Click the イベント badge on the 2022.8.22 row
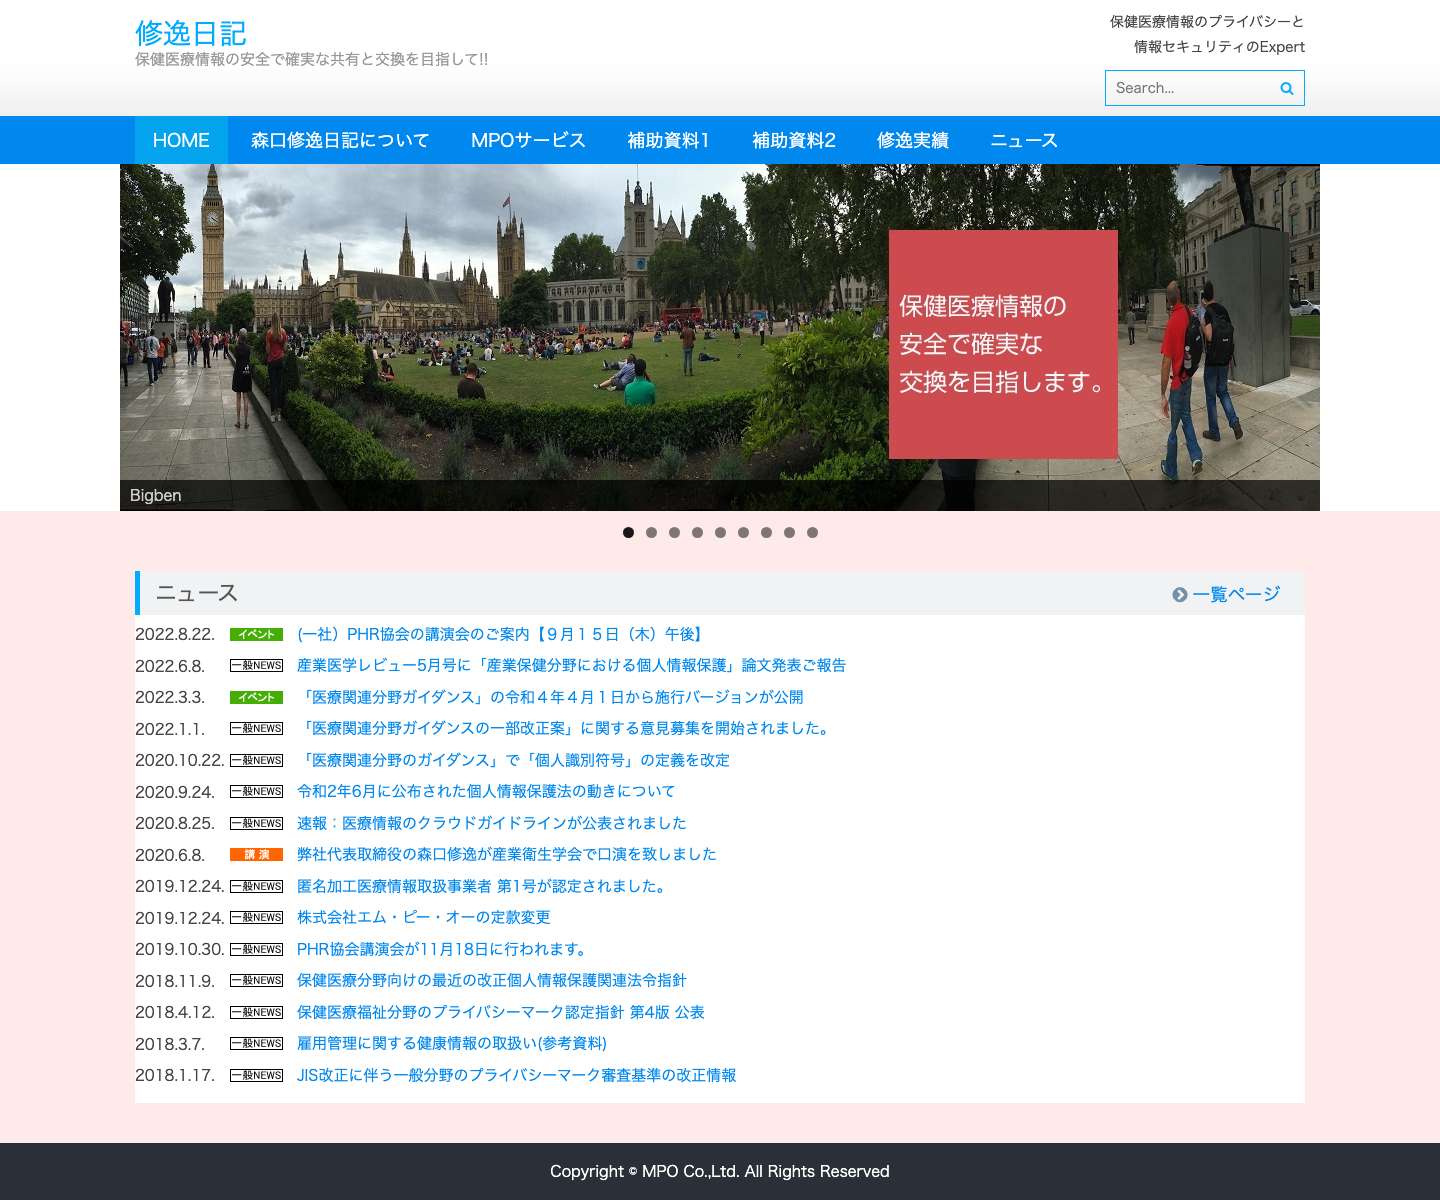 pyautogui.click(x=256, y=634)
